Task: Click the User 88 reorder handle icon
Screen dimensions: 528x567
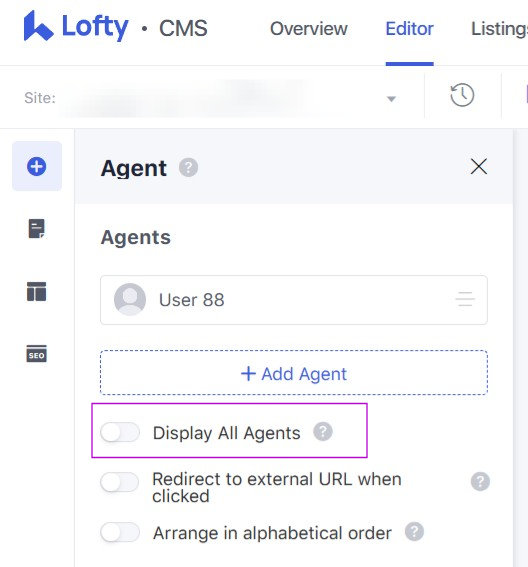Action: (x=465, y=299)
